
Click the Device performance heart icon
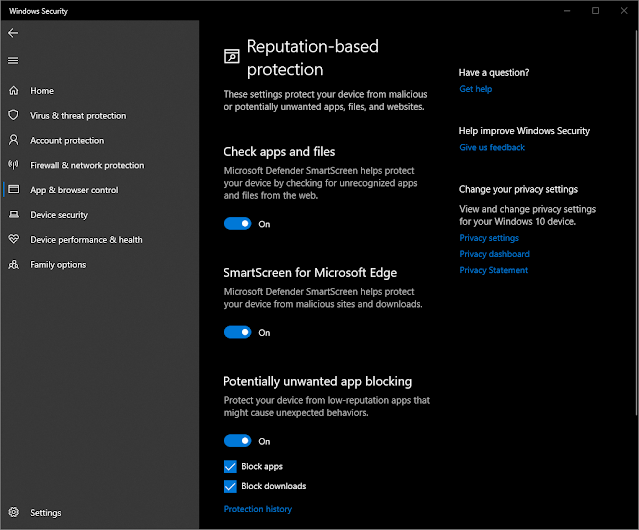(x=13, y=239)
